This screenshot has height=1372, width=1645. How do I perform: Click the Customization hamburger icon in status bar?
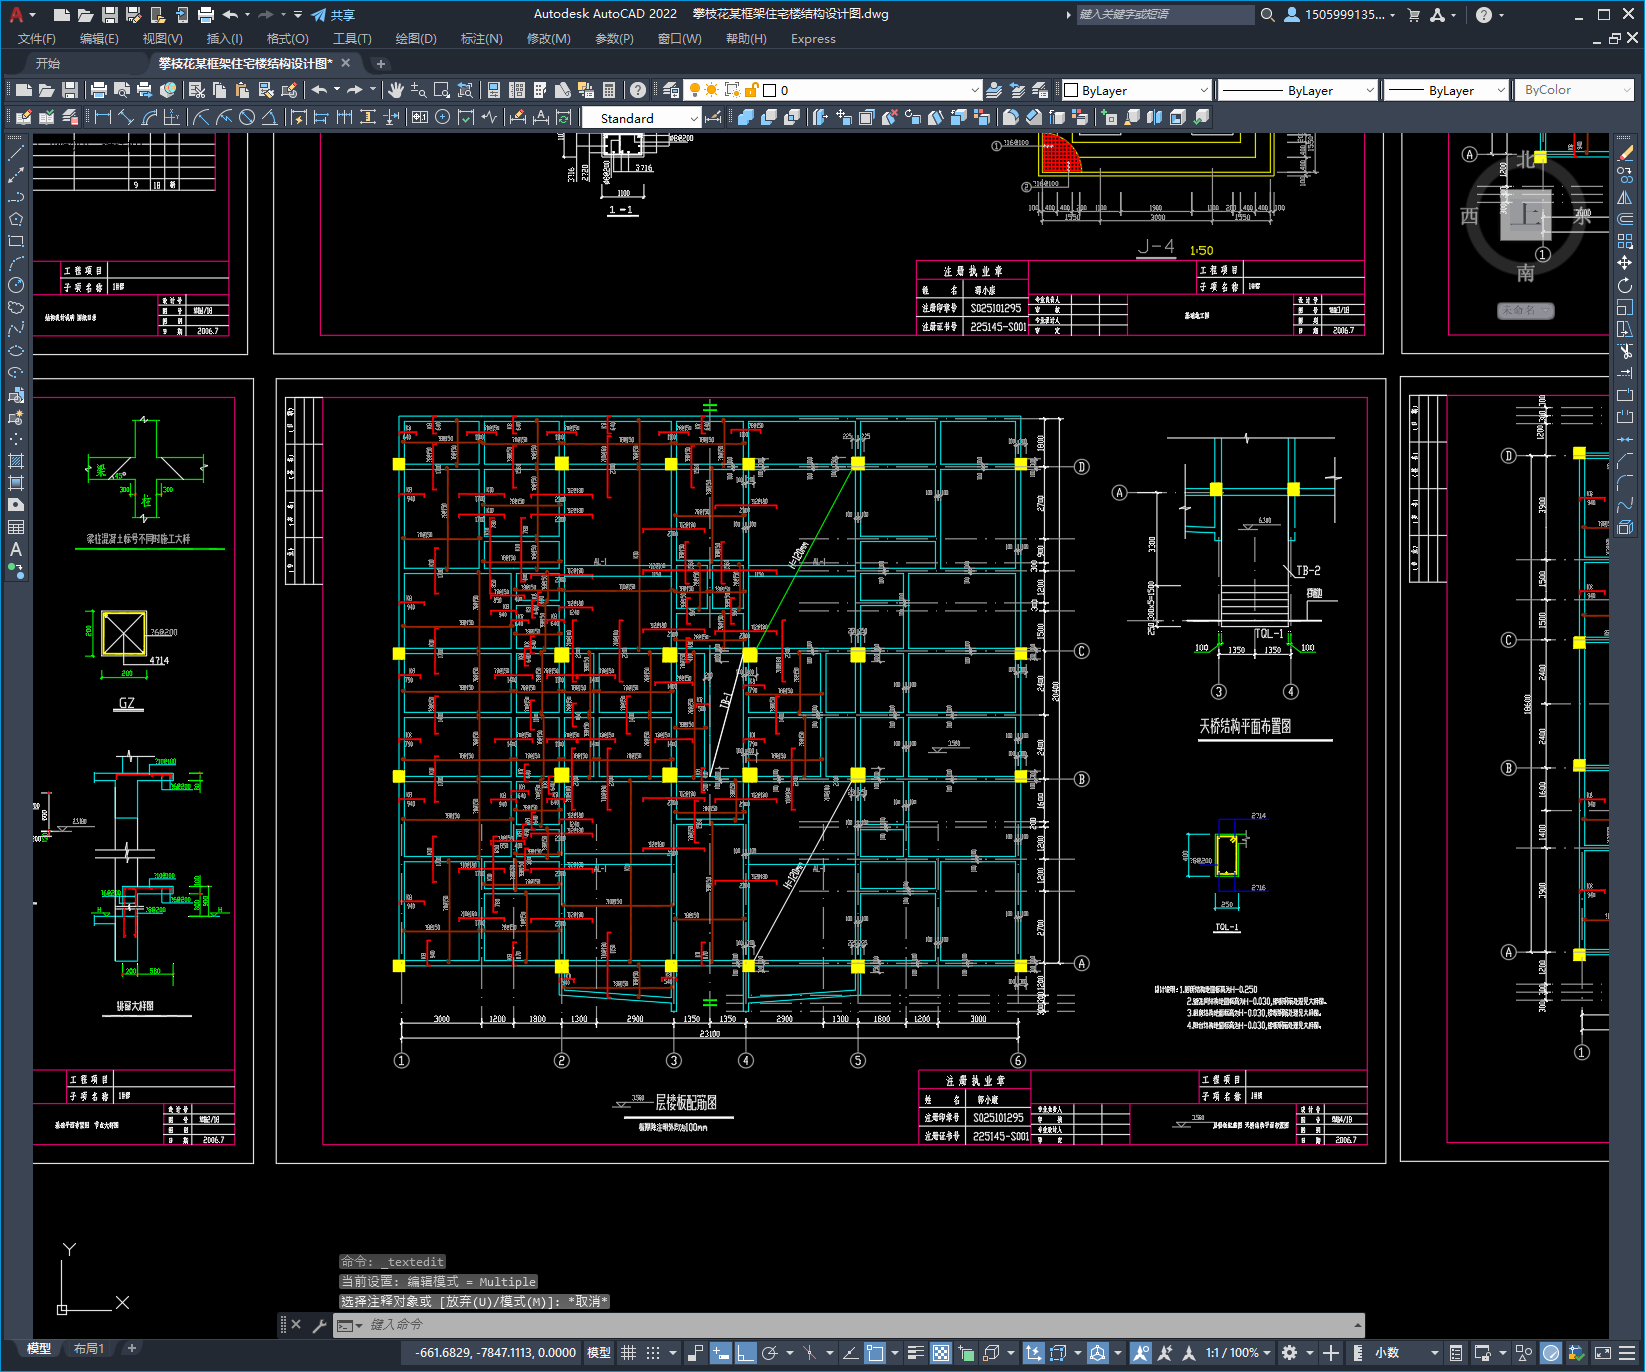coord(1628,1353)
